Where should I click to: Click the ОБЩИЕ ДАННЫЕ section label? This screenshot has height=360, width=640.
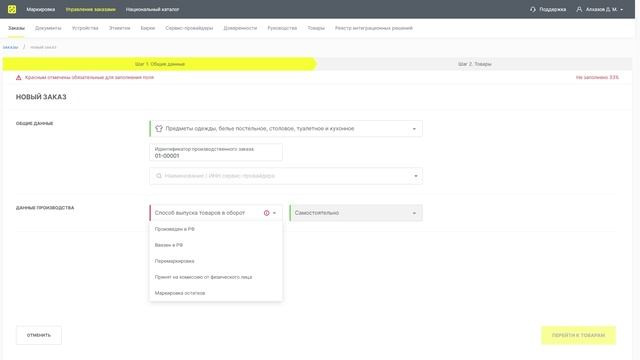(34, 123)
